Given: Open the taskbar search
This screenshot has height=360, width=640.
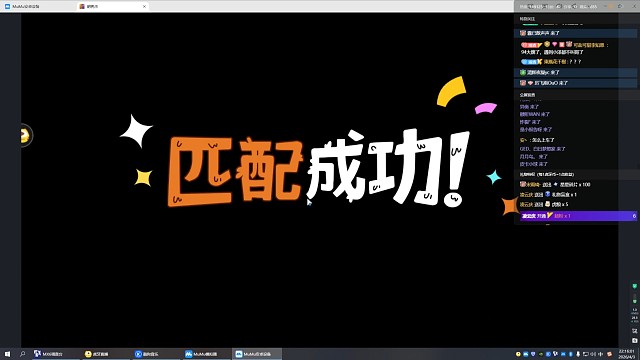Looking at the screenshot, I should point(22,354).
